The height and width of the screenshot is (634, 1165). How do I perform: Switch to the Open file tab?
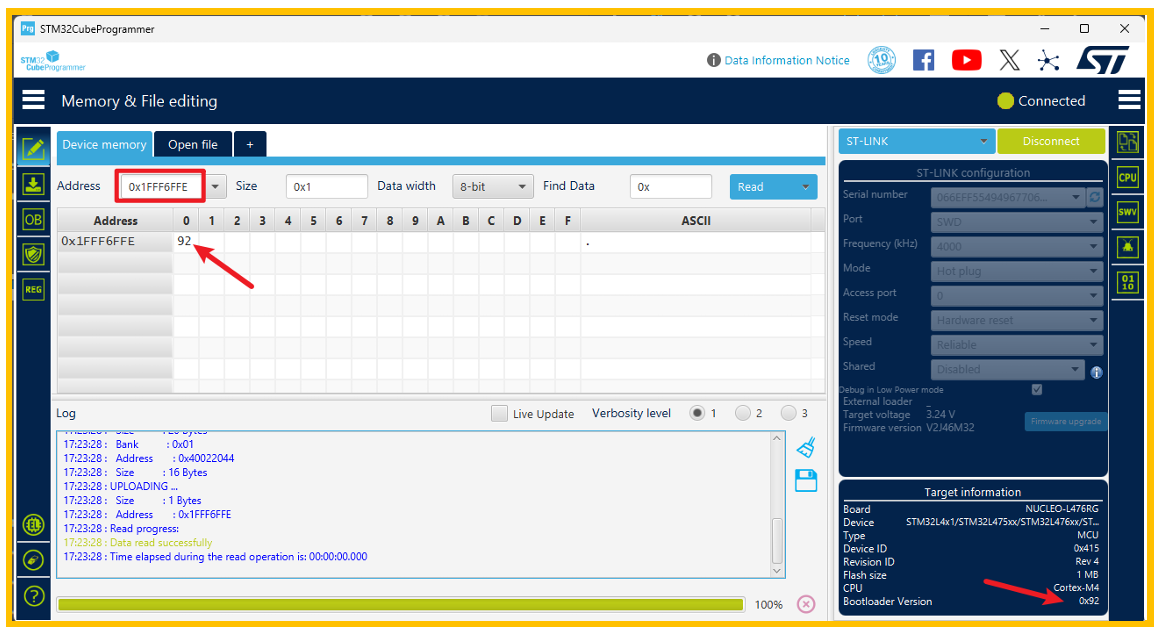pyautogui.click(x=193, y=144)
